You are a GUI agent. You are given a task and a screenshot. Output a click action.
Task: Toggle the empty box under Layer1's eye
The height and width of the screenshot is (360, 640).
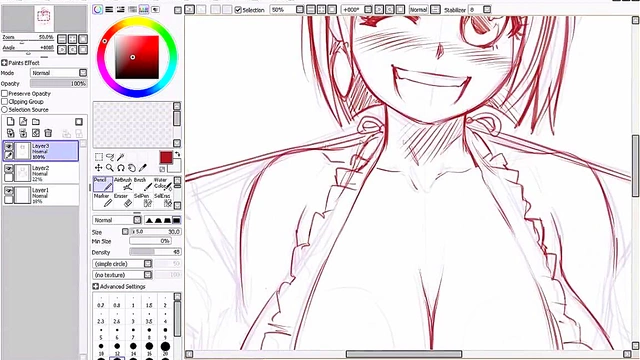8,199
